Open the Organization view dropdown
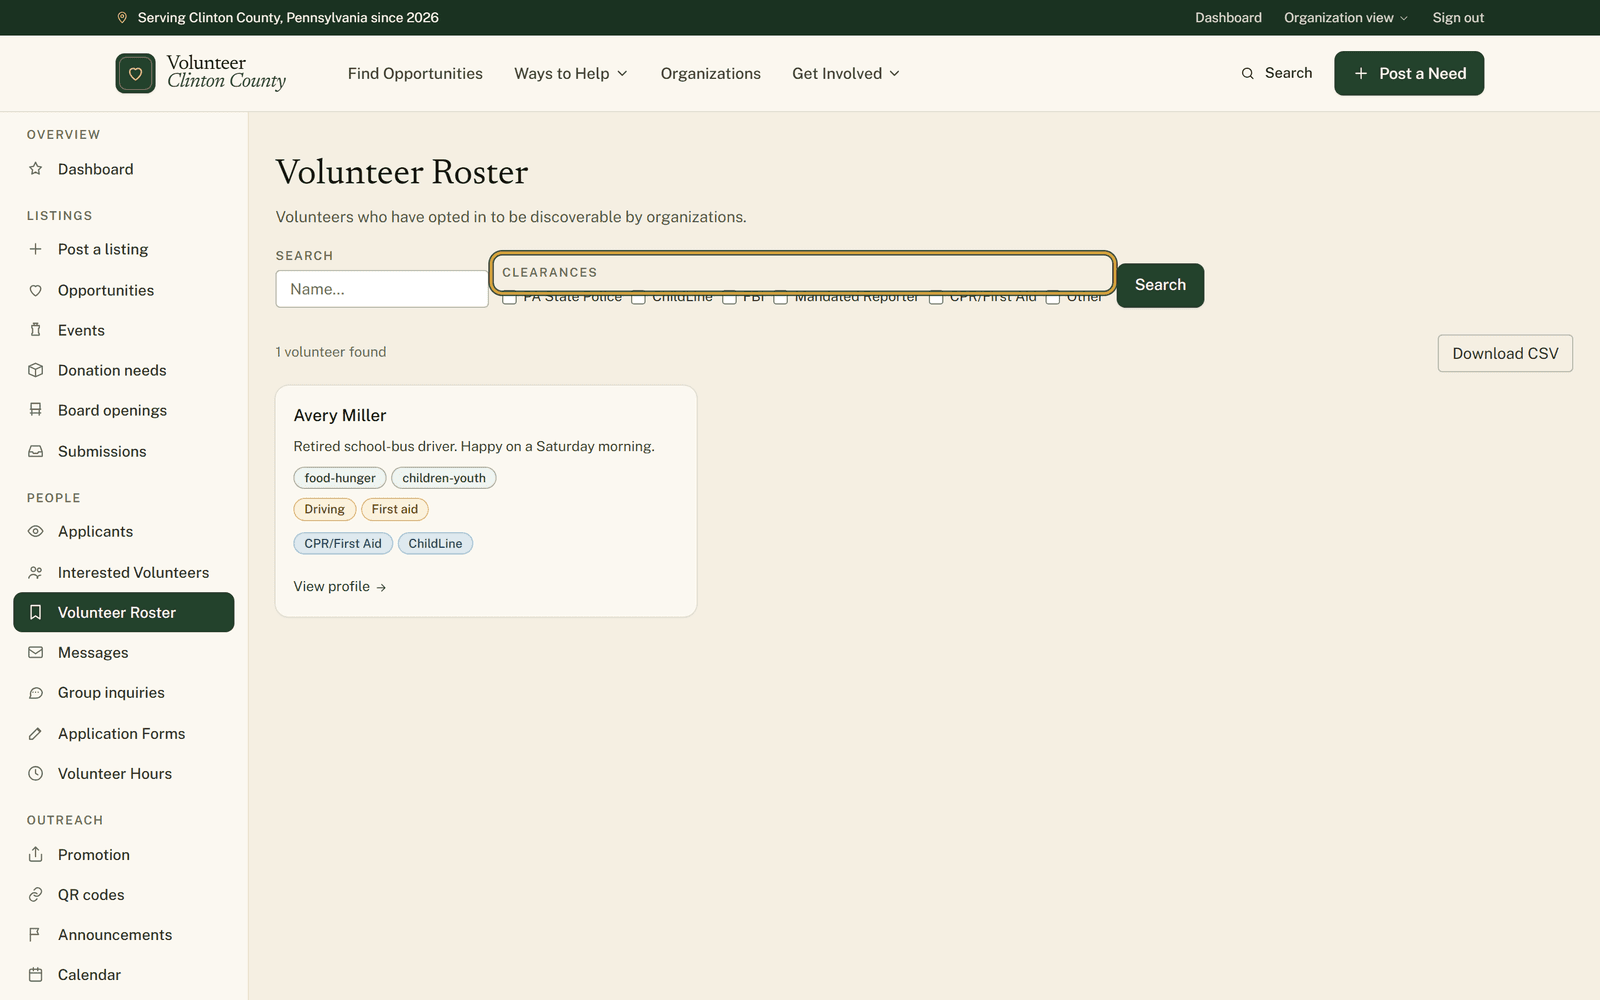This screenshot has width=1600, height=1000. coord(1346,17)
